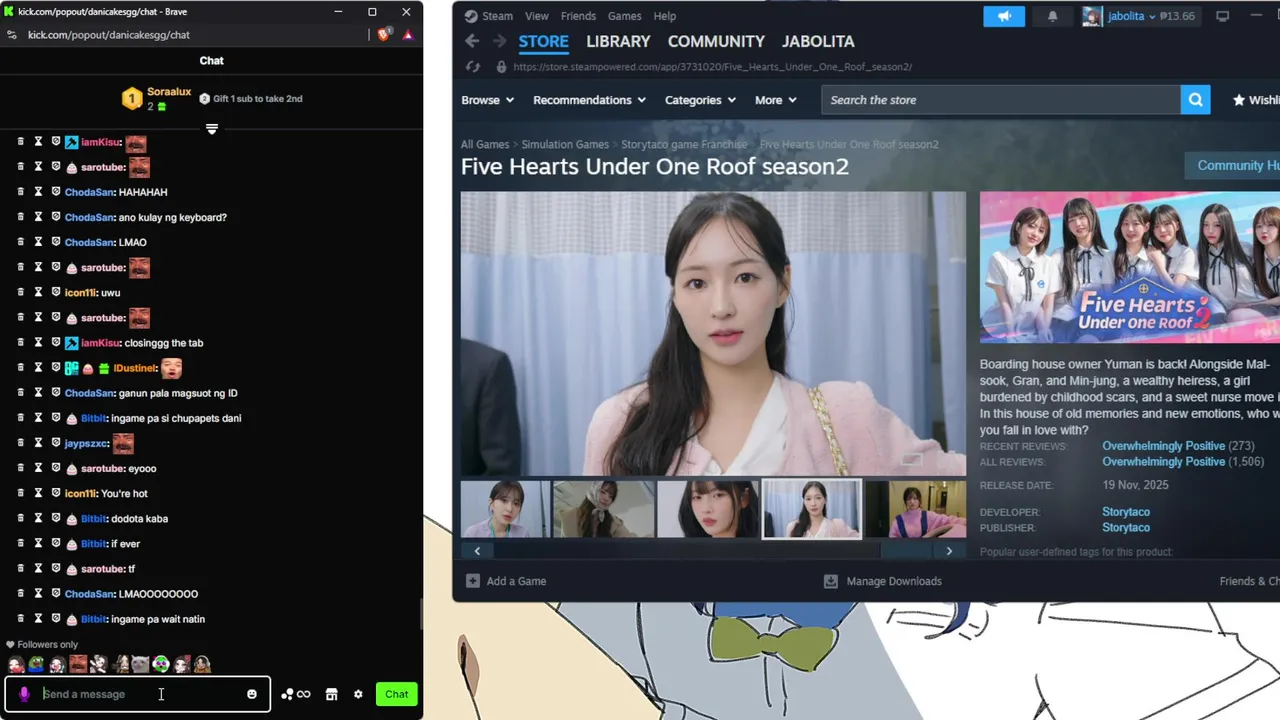Image resolution: width=1280 pixels, height=720 pixels.
Task: Select the STORE tab in Steam
Action: coord(543,41)
